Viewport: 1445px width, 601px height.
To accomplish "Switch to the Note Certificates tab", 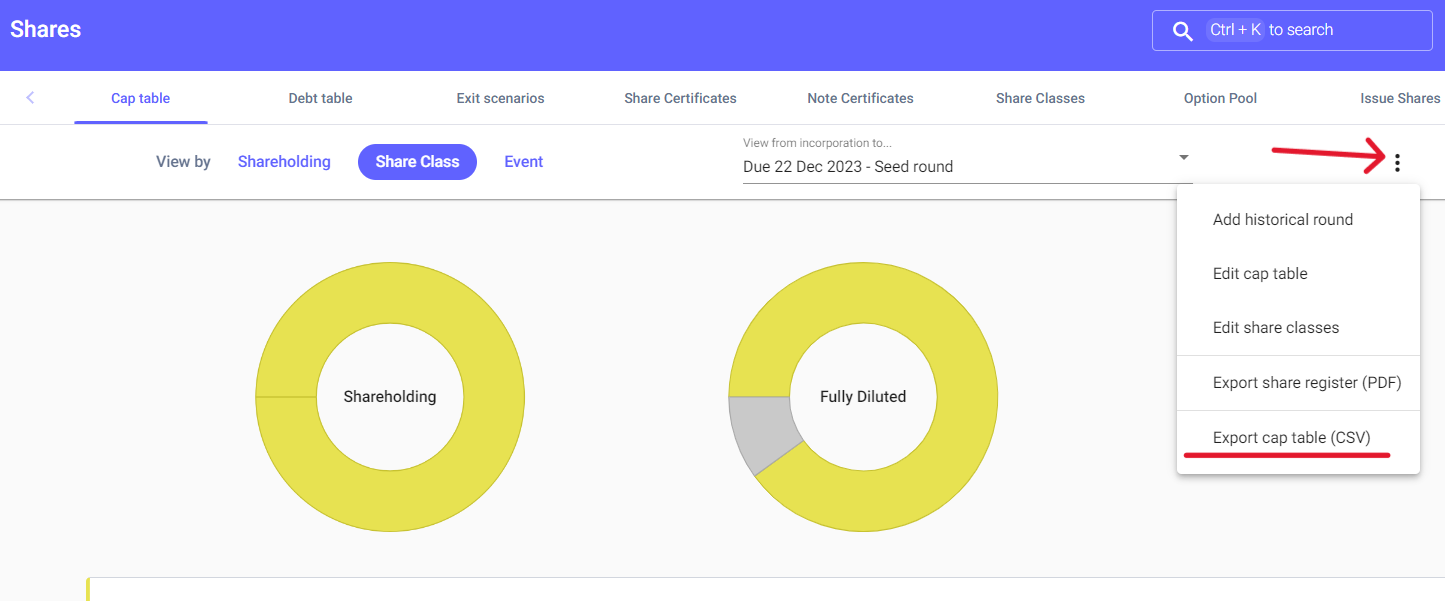I will [x=860, y=98].
